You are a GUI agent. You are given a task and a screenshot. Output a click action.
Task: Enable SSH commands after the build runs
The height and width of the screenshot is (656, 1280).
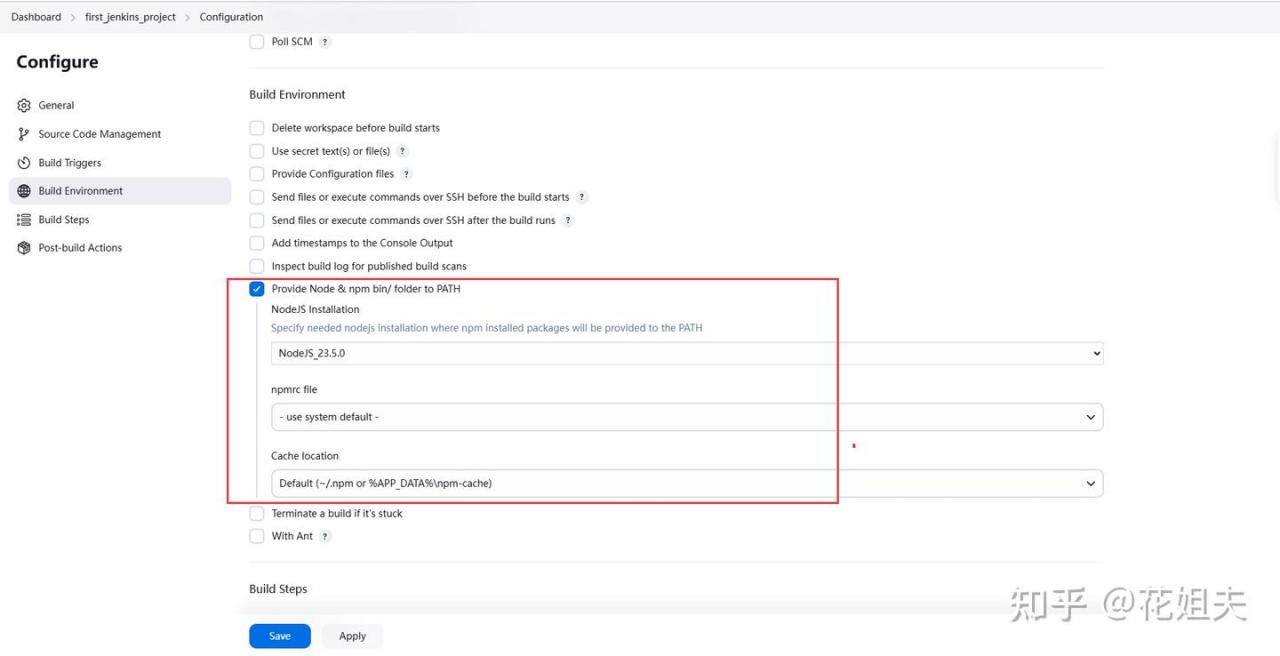click(257, 220)
